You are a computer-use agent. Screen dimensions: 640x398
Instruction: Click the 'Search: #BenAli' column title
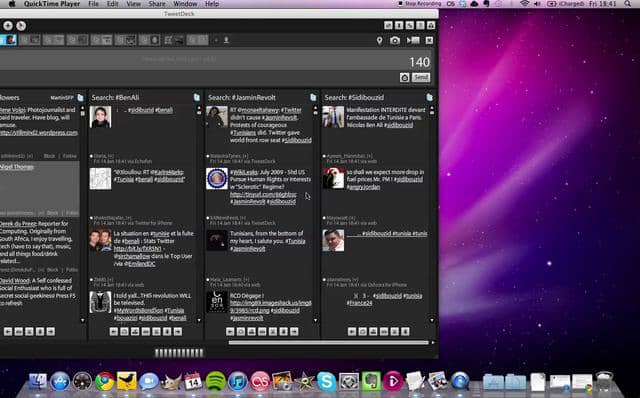point(115,98)
